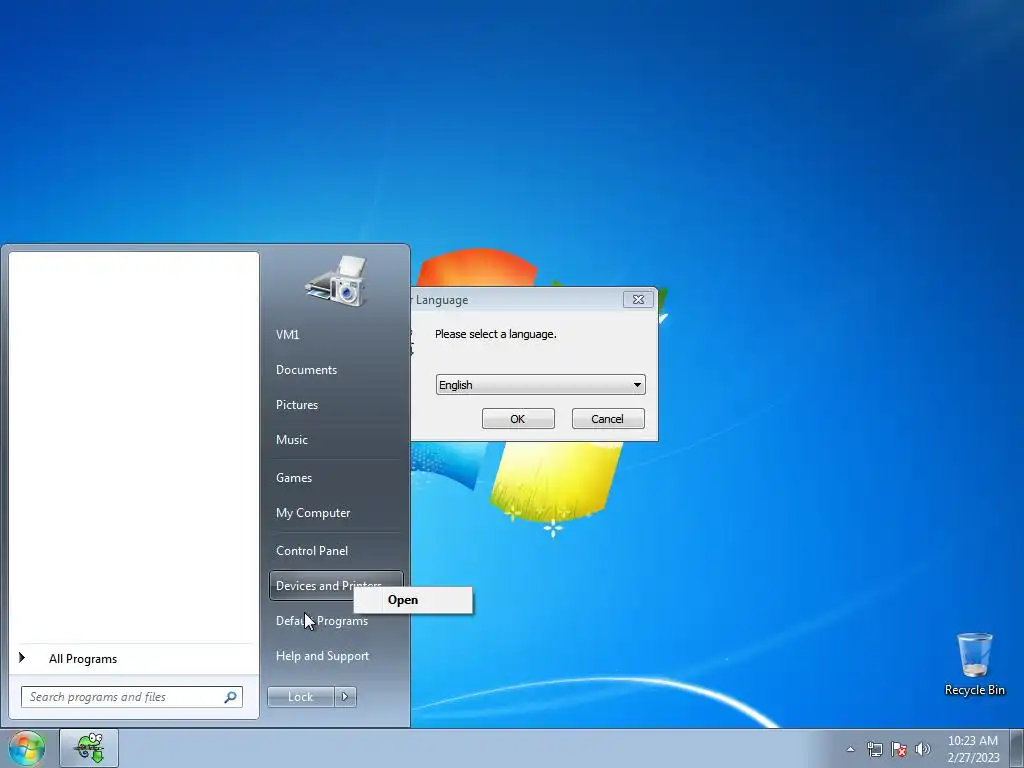This screenshot has height=768, width=1024.
Task: Click Cancel in the Language dialog
Action: 607,419
